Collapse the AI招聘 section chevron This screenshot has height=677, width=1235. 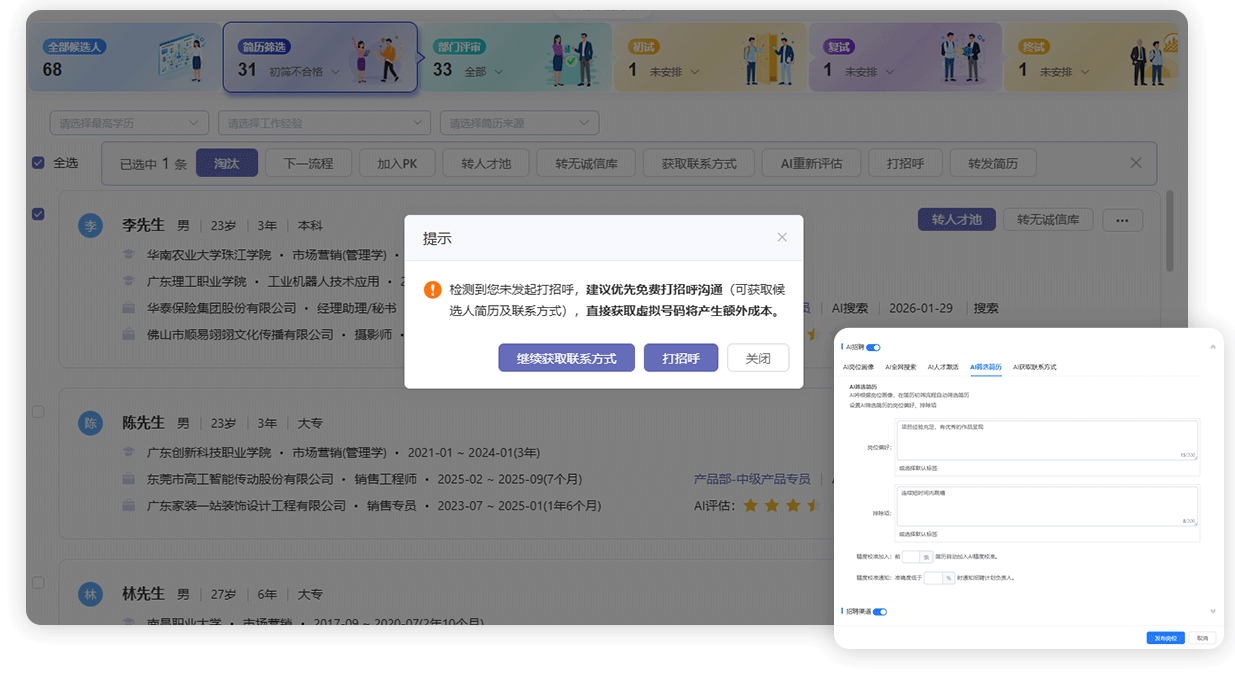tap(1213, 347)
